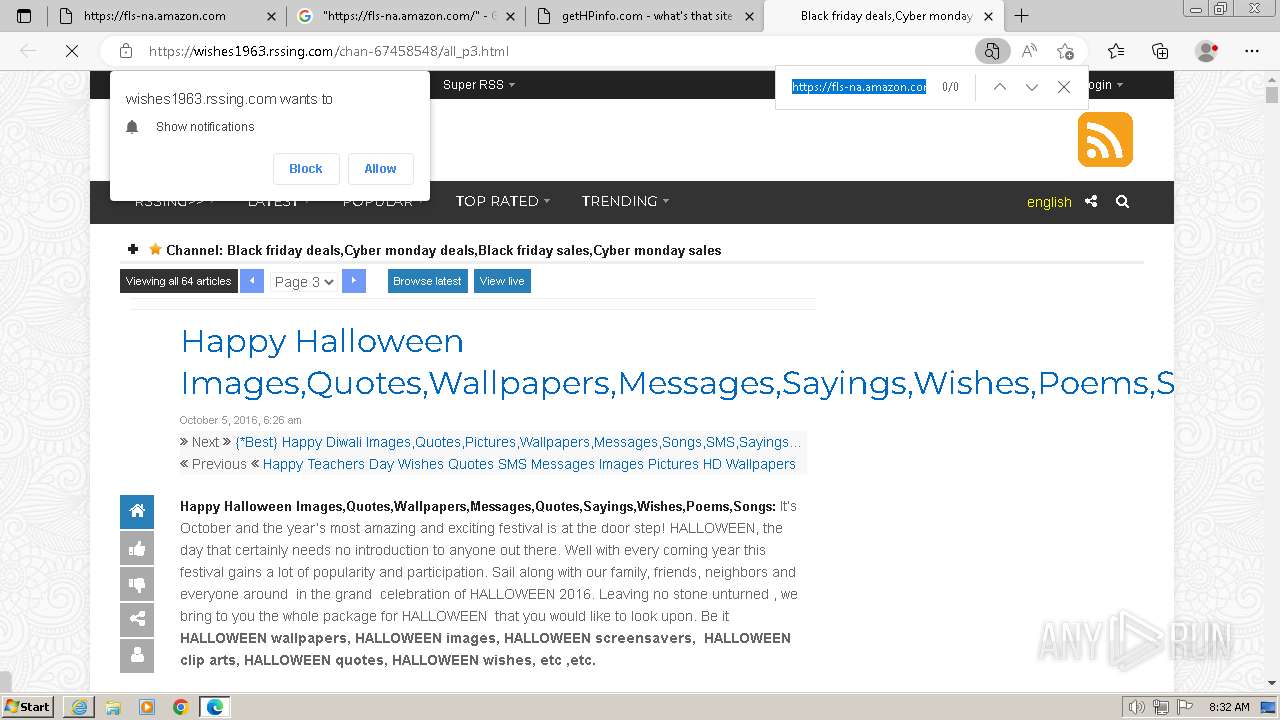Click the find on page icon
Image resolution: width=1280 pixels, height=720 pixels.
[991, 51]
